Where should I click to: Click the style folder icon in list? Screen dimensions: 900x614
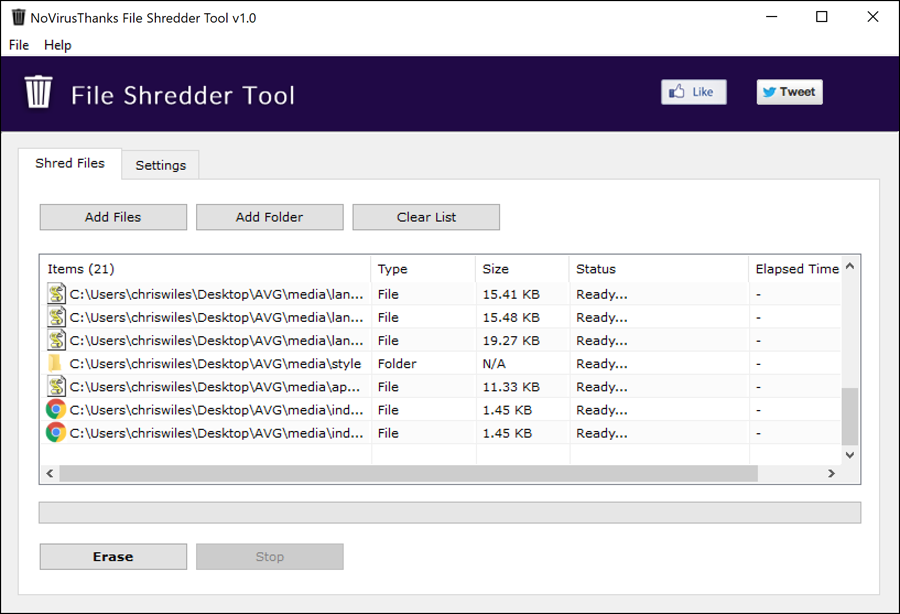pyautogui.click(x=55, y=363)
